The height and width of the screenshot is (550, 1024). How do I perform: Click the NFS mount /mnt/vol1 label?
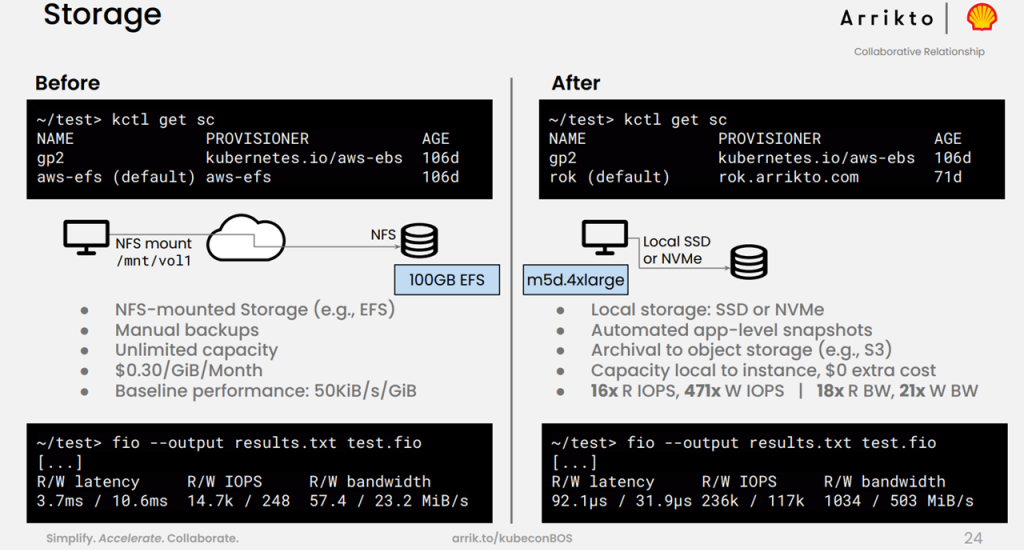pyautogui.click(x=153, y=252)
